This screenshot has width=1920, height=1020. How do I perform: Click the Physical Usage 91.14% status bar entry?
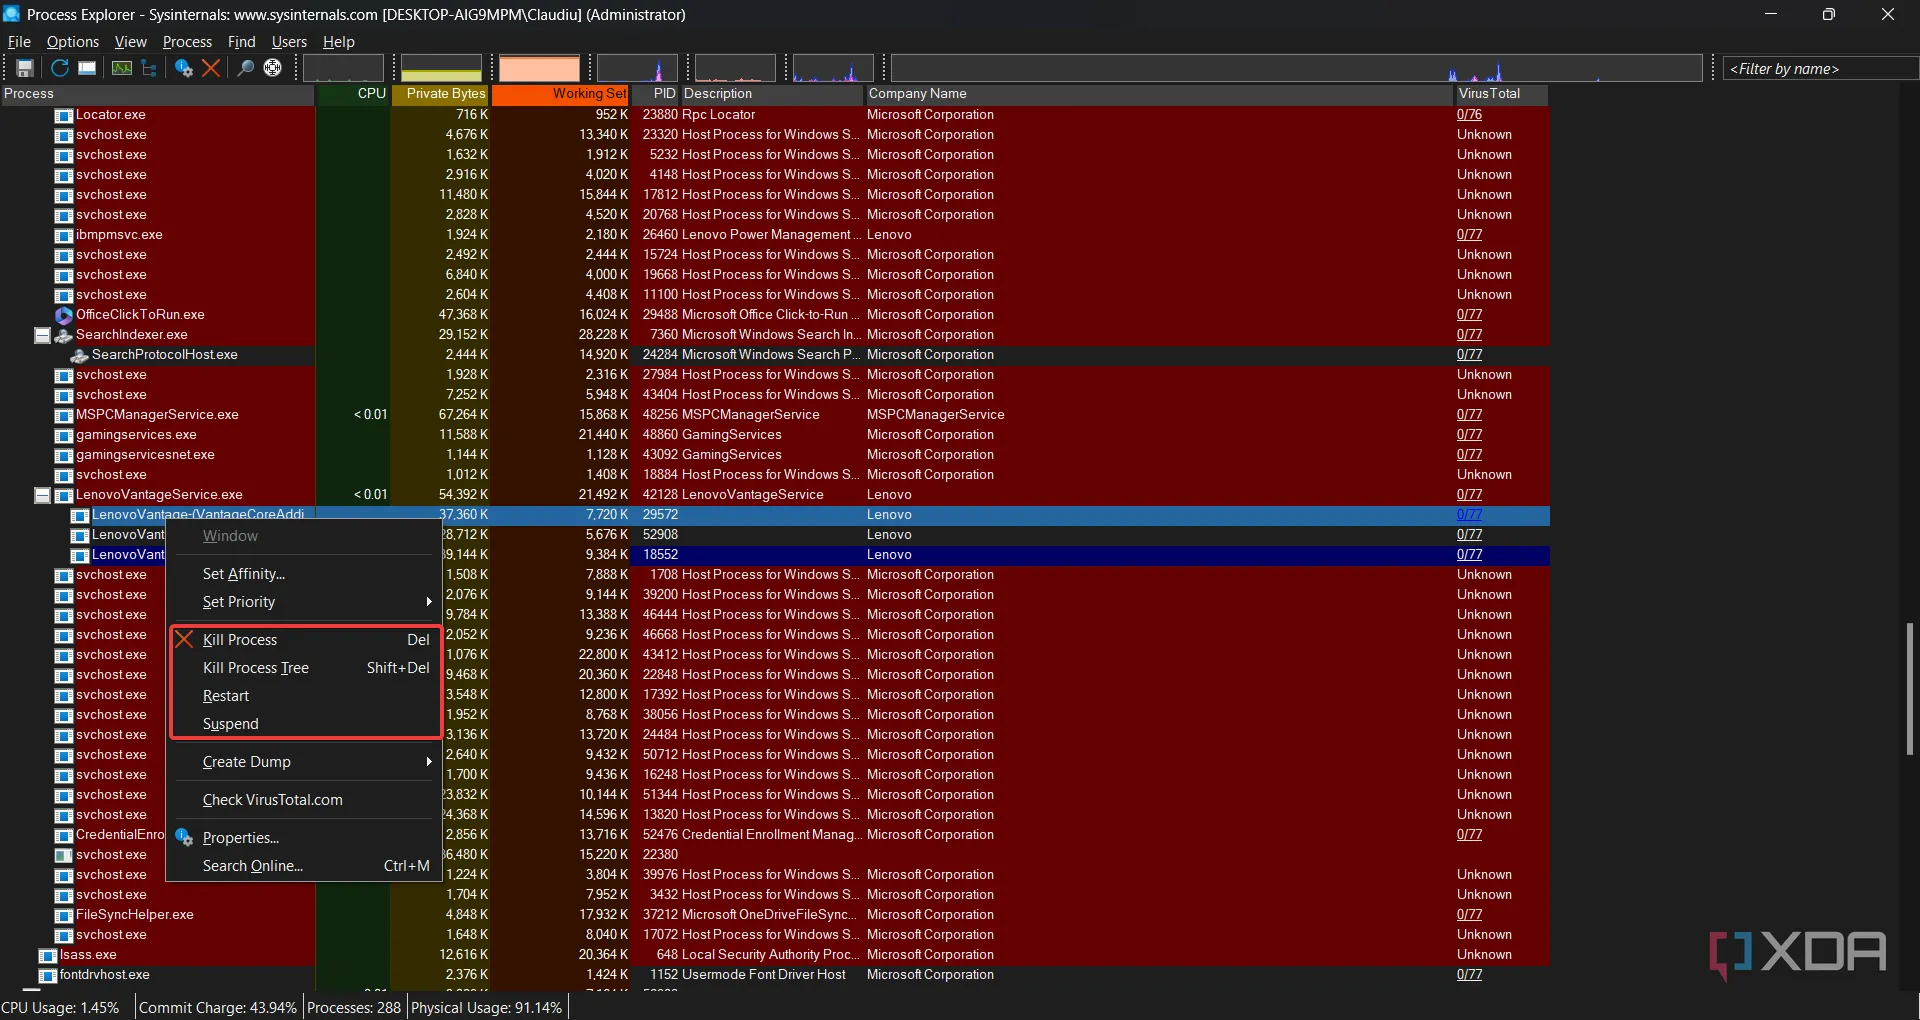[487, 1008]
